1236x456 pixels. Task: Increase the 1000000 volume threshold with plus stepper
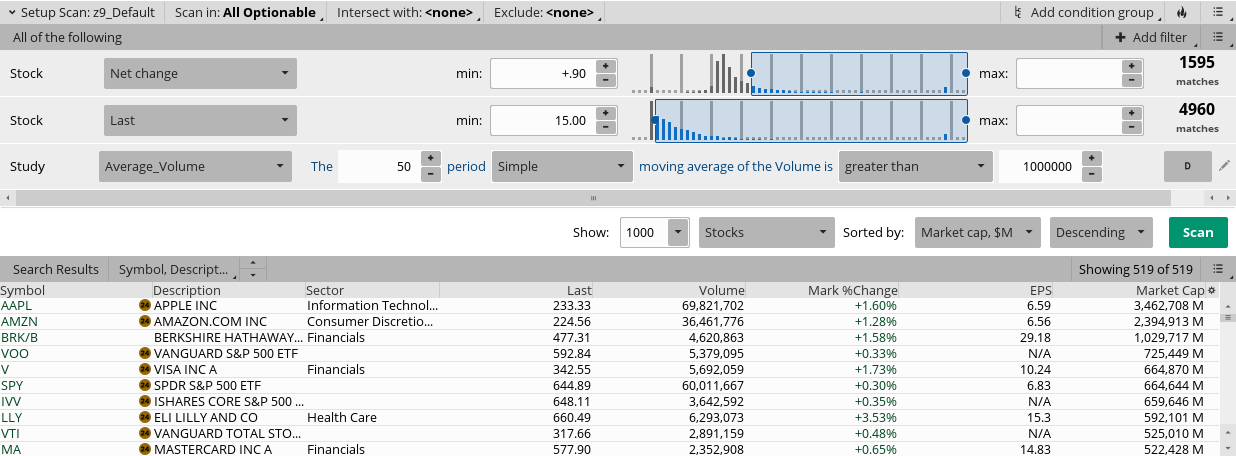pos(1092,159)
